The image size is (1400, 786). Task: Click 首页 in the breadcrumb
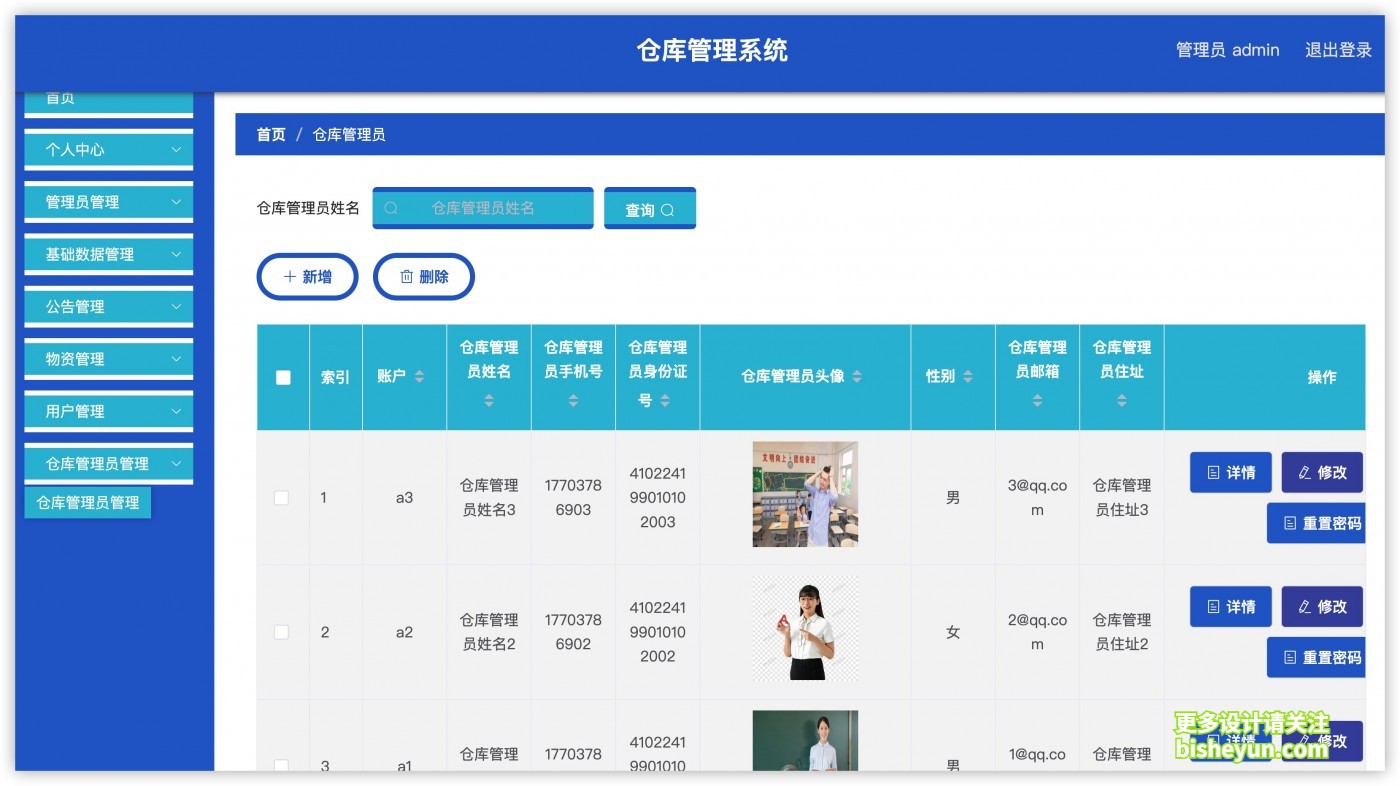click(271, 134)
